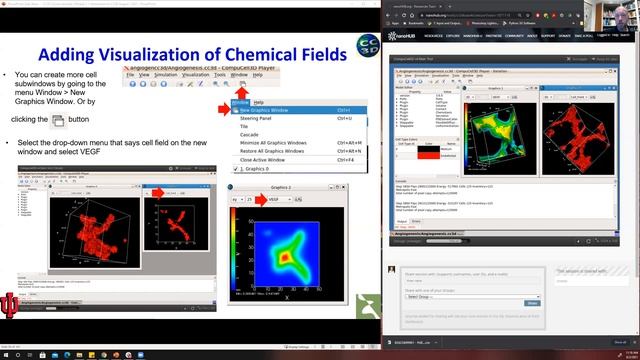Click the Windows search circle icon
Image resolution: width=640 pixels, height=360 pixels.
[18, 355]
